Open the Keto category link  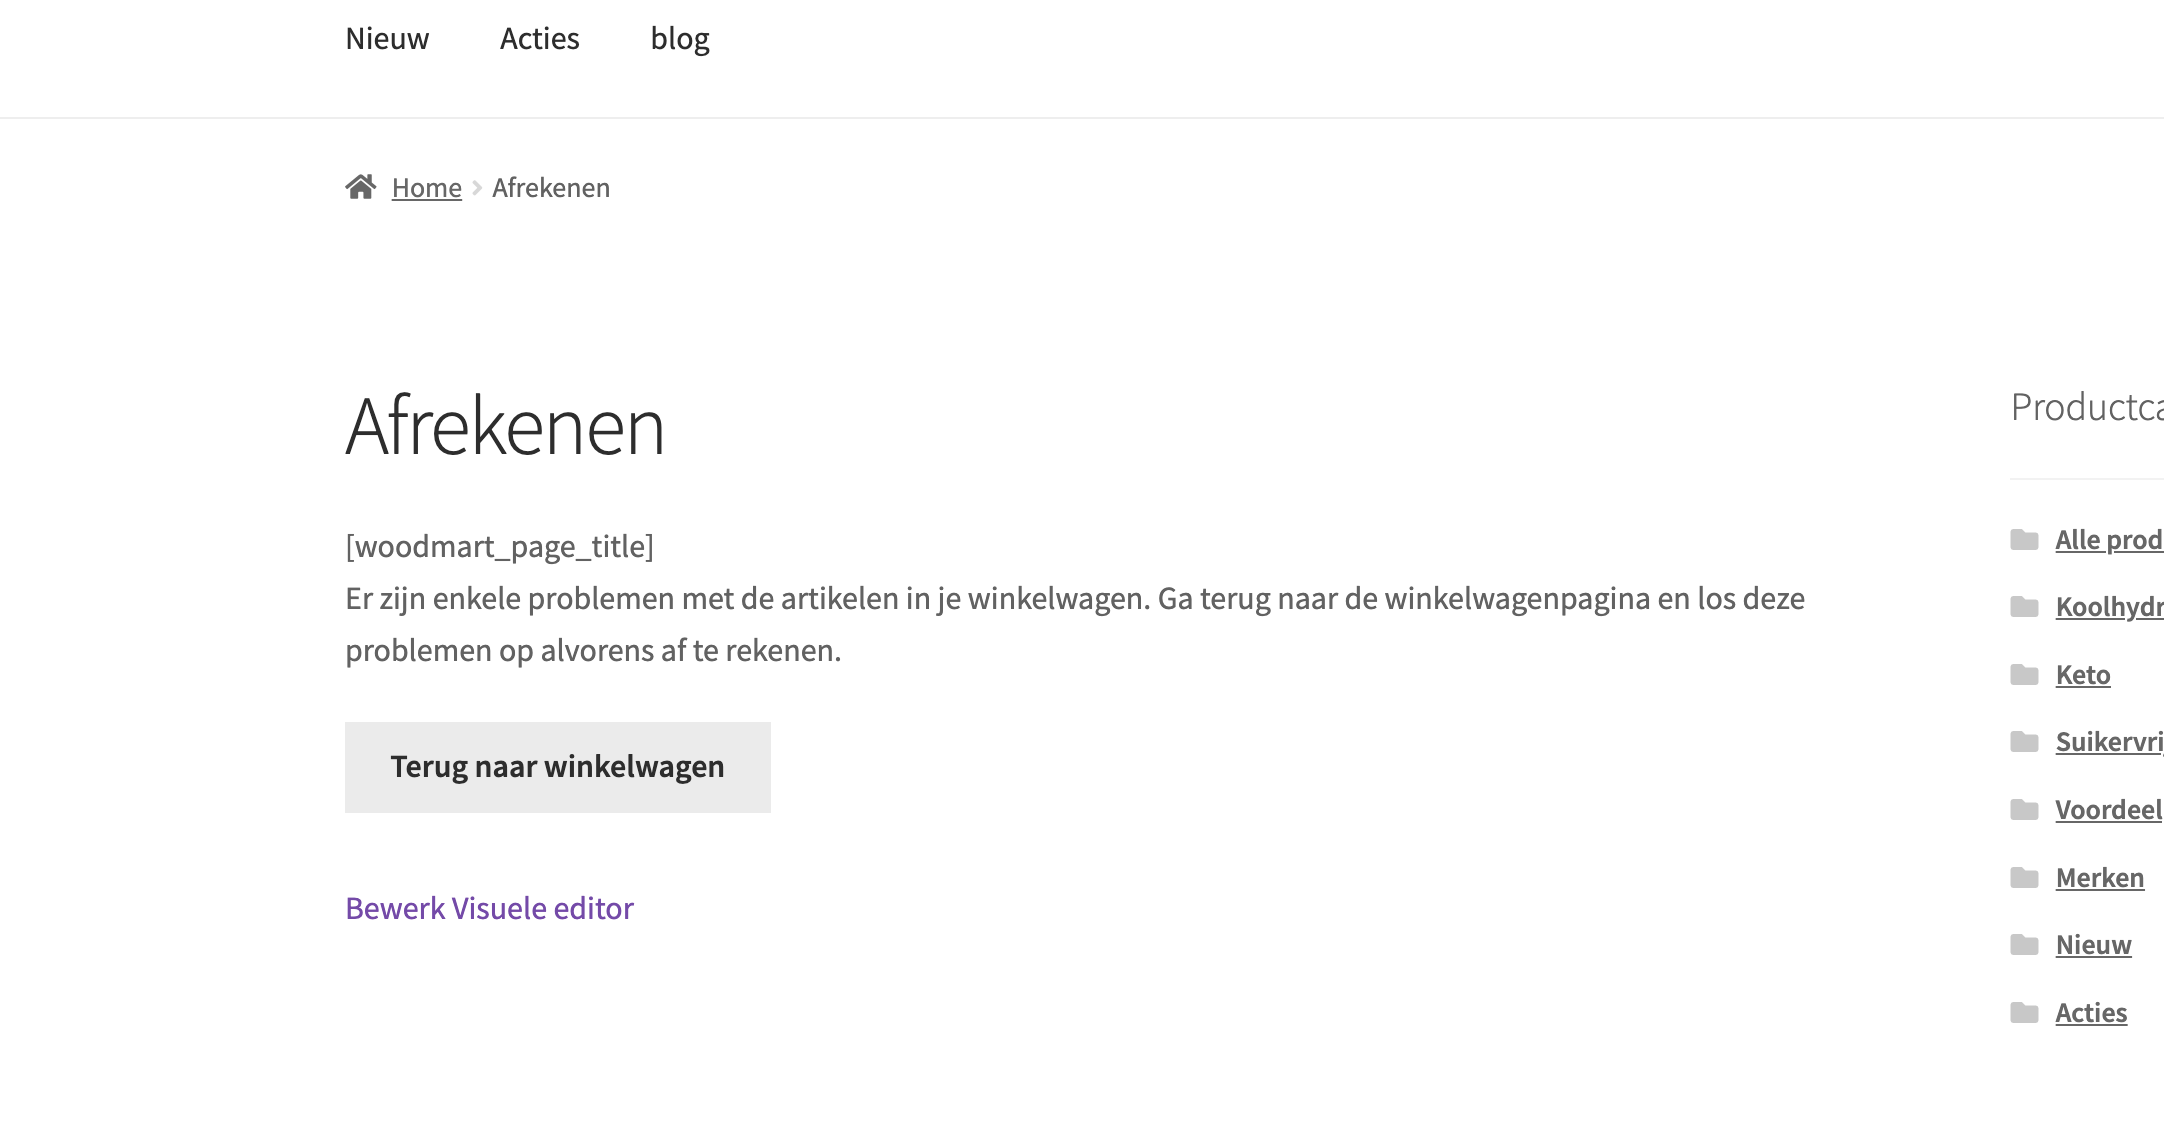2083,675
